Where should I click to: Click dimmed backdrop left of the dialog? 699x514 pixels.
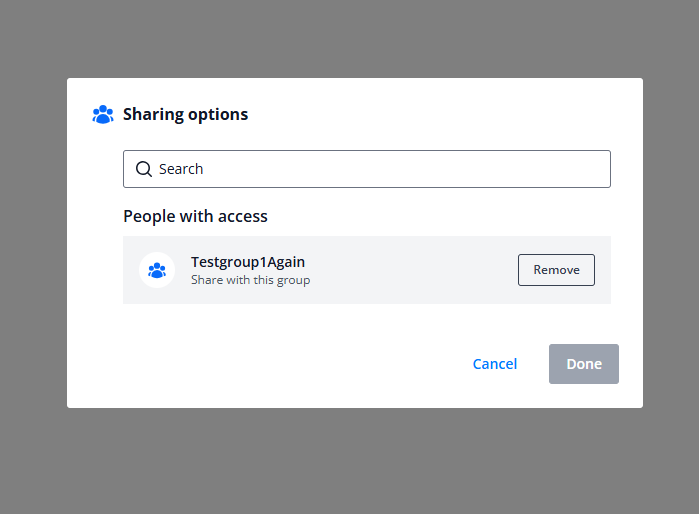(33, 243)
